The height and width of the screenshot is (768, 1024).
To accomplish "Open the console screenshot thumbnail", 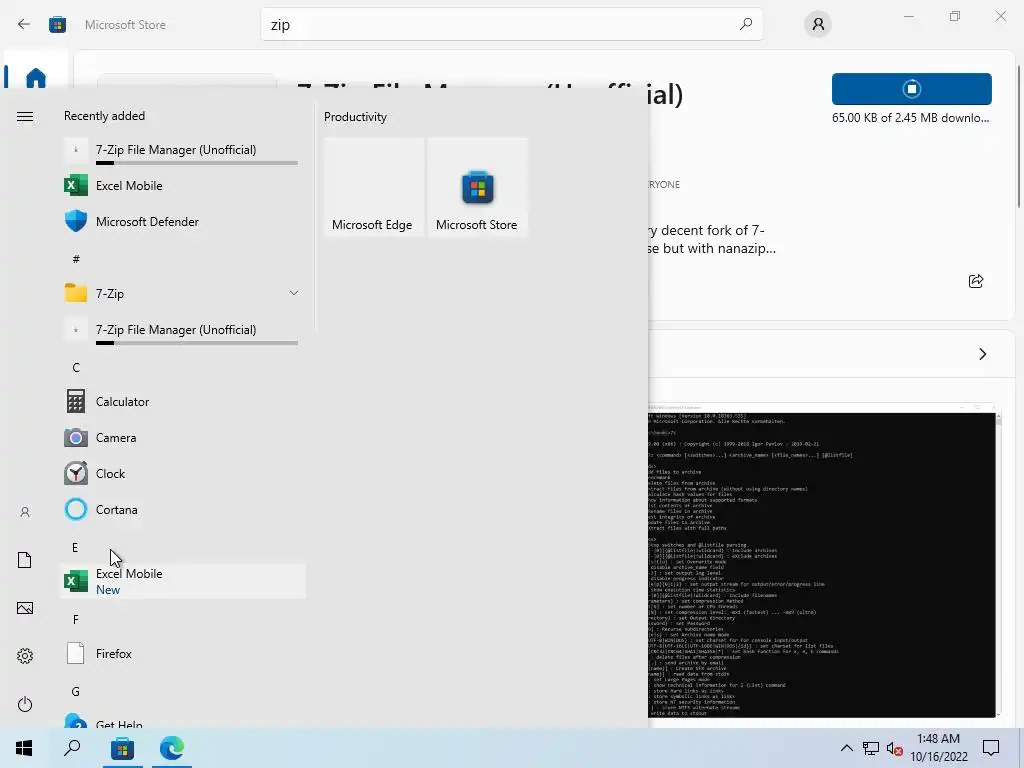I will coord(822,560).
